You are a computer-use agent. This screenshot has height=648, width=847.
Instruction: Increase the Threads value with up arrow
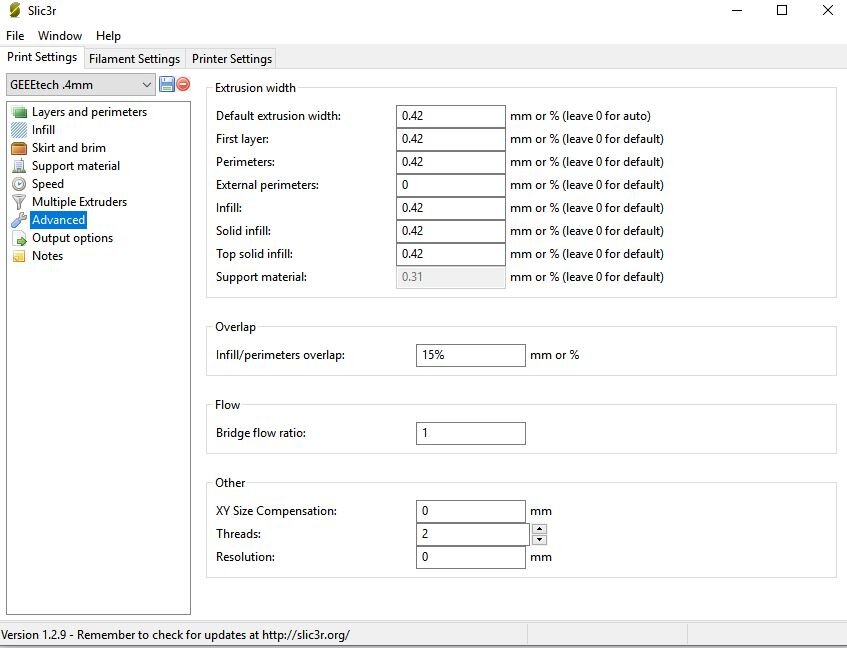539,529
